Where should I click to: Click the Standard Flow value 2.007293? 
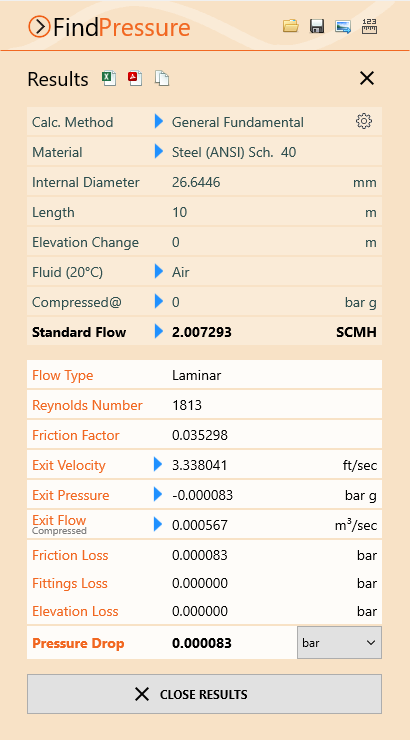coord(201,332)
